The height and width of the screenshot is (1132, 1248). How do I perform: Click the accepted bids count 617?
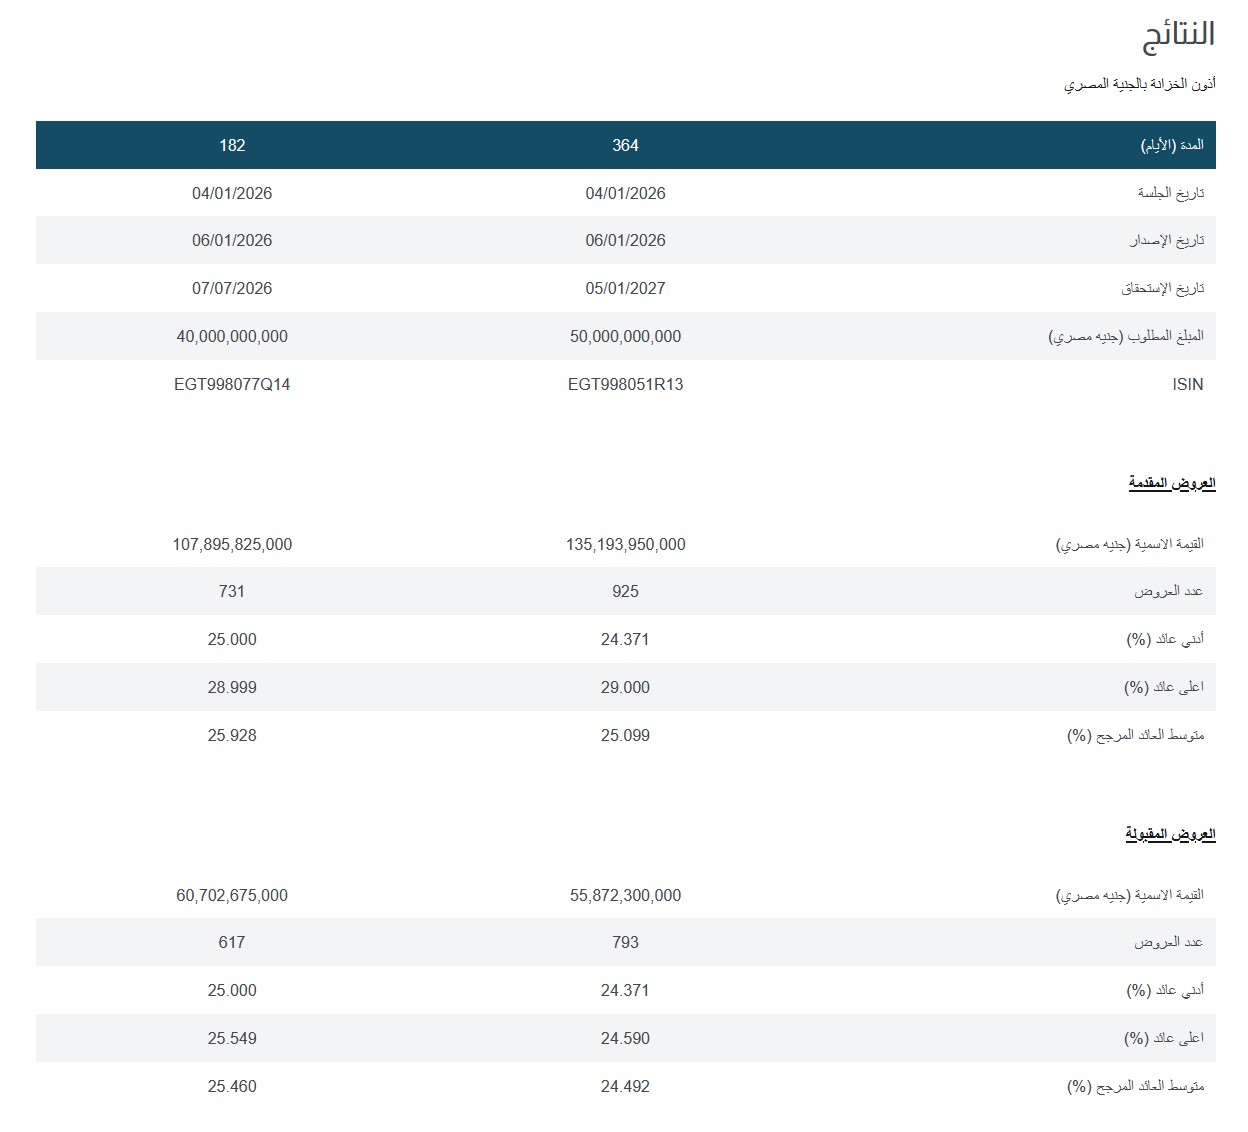[232, 943]
